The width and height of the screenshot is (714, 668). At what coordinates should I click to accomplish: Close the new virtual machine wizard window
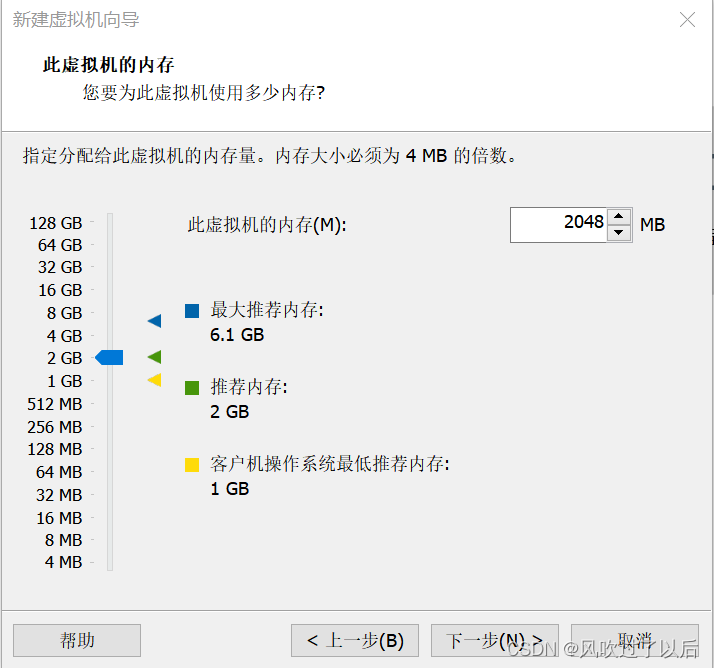coord(687,20)
